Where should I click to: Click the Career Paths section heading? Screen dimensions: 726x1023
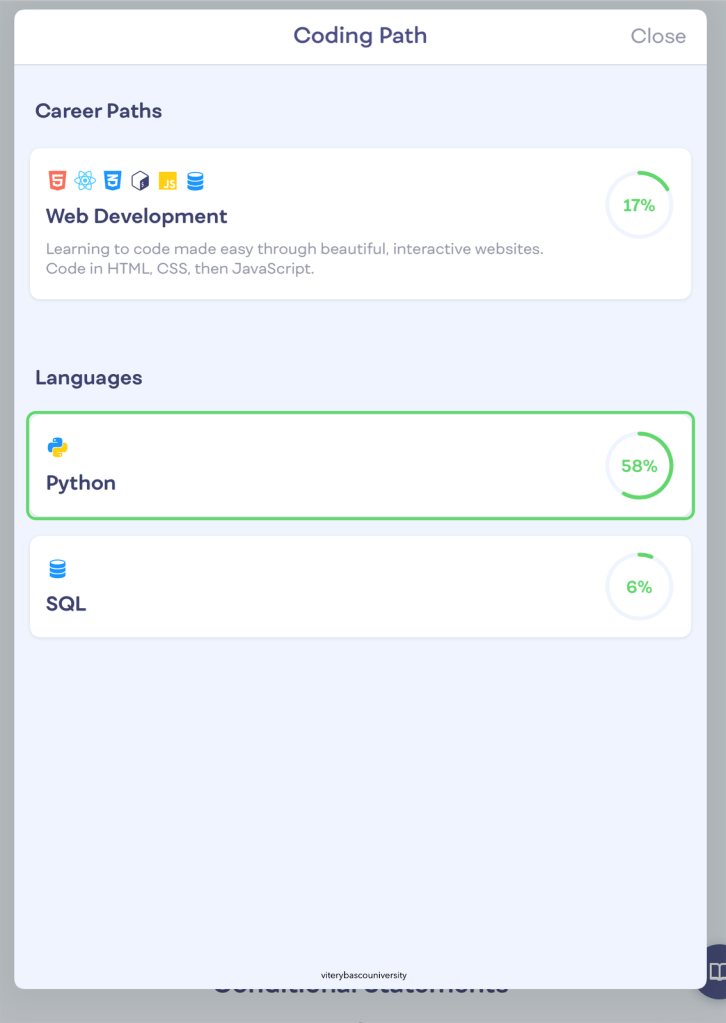click(98, 111)
